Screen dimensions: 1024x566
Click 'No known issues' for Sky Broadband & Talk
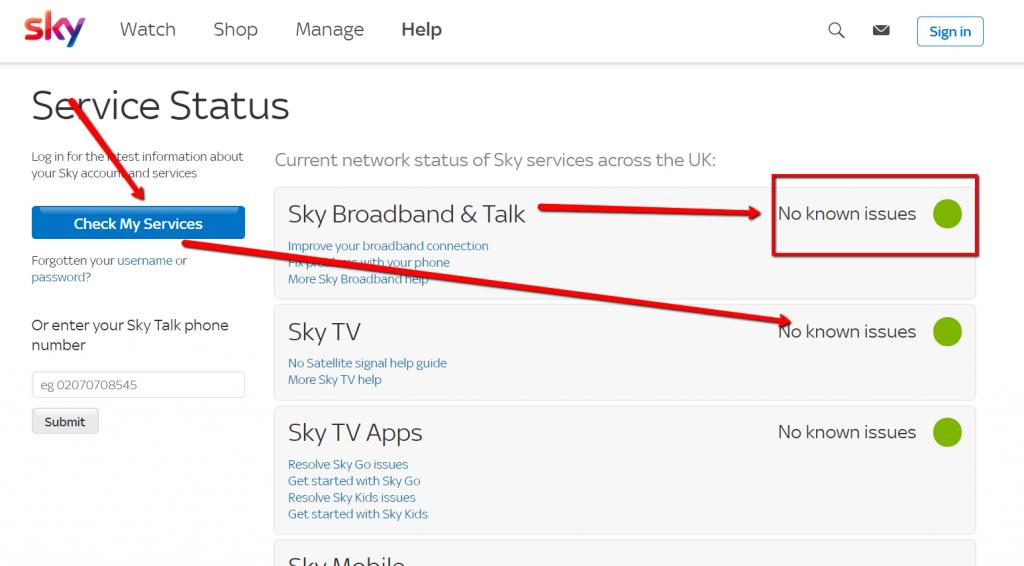point(847,214)
